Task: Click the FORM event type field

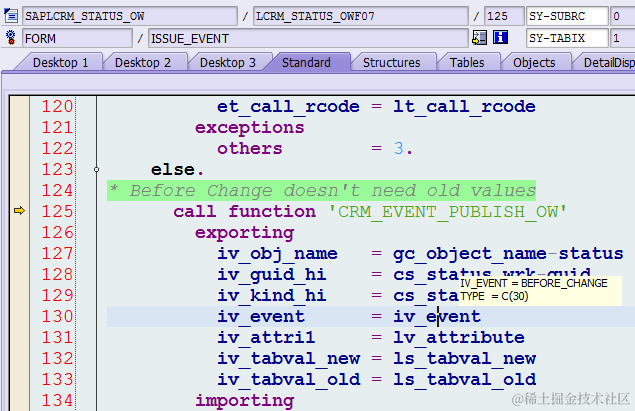Action: tap(77, 38)
